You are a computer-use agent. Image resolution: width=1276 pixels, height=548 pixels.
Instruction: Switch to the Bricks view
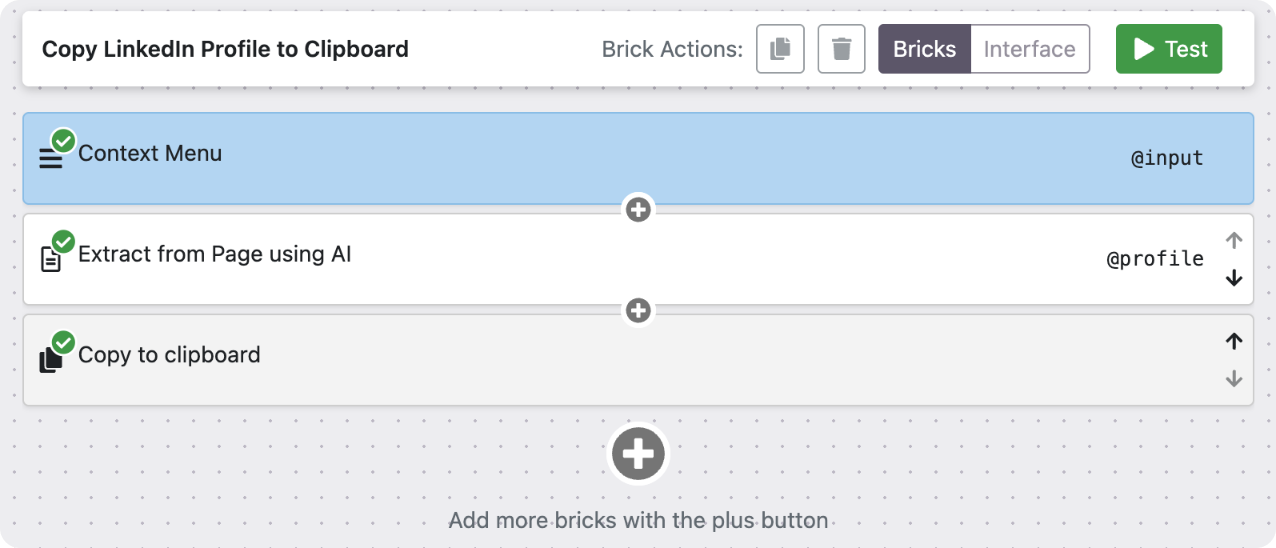924,49
